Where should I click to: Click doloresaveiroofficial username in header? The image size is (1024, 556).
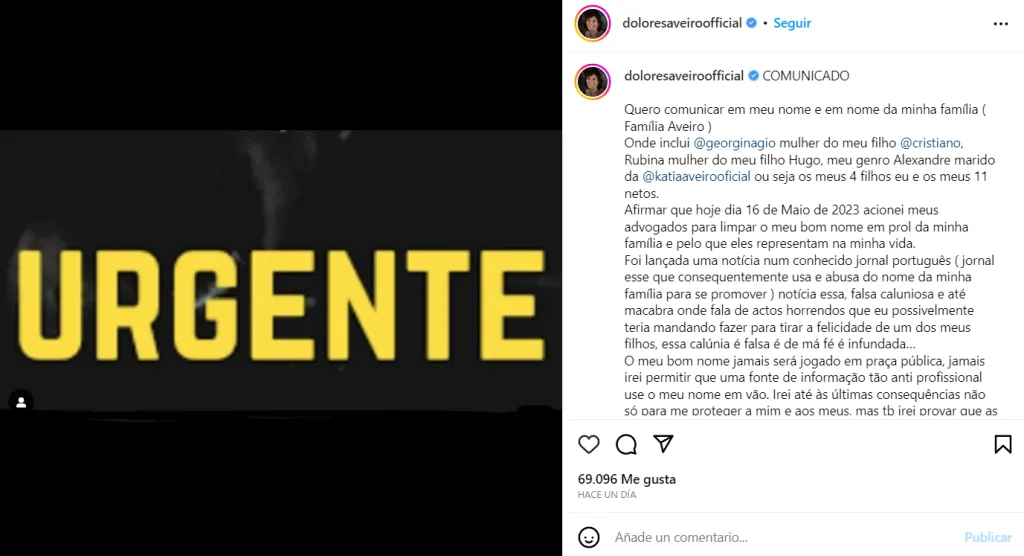pos(682,23)
